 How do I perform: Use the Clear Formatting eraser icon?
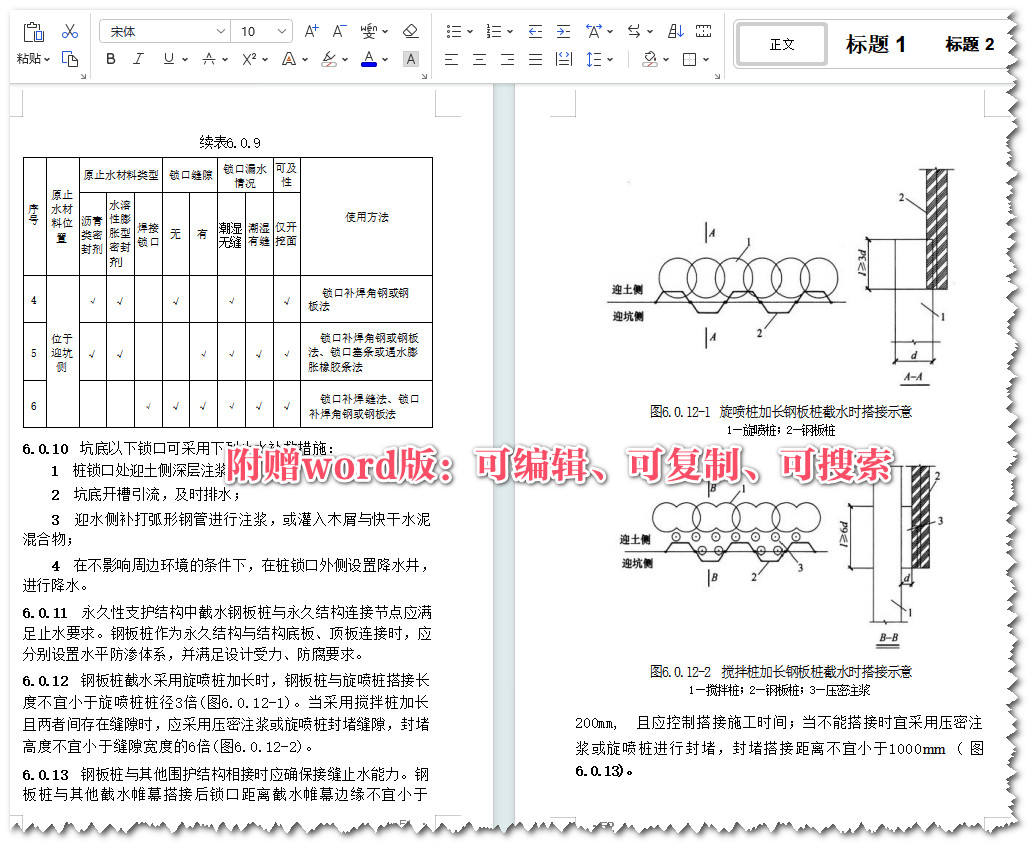pyautogui.click(x=409, y=31)
